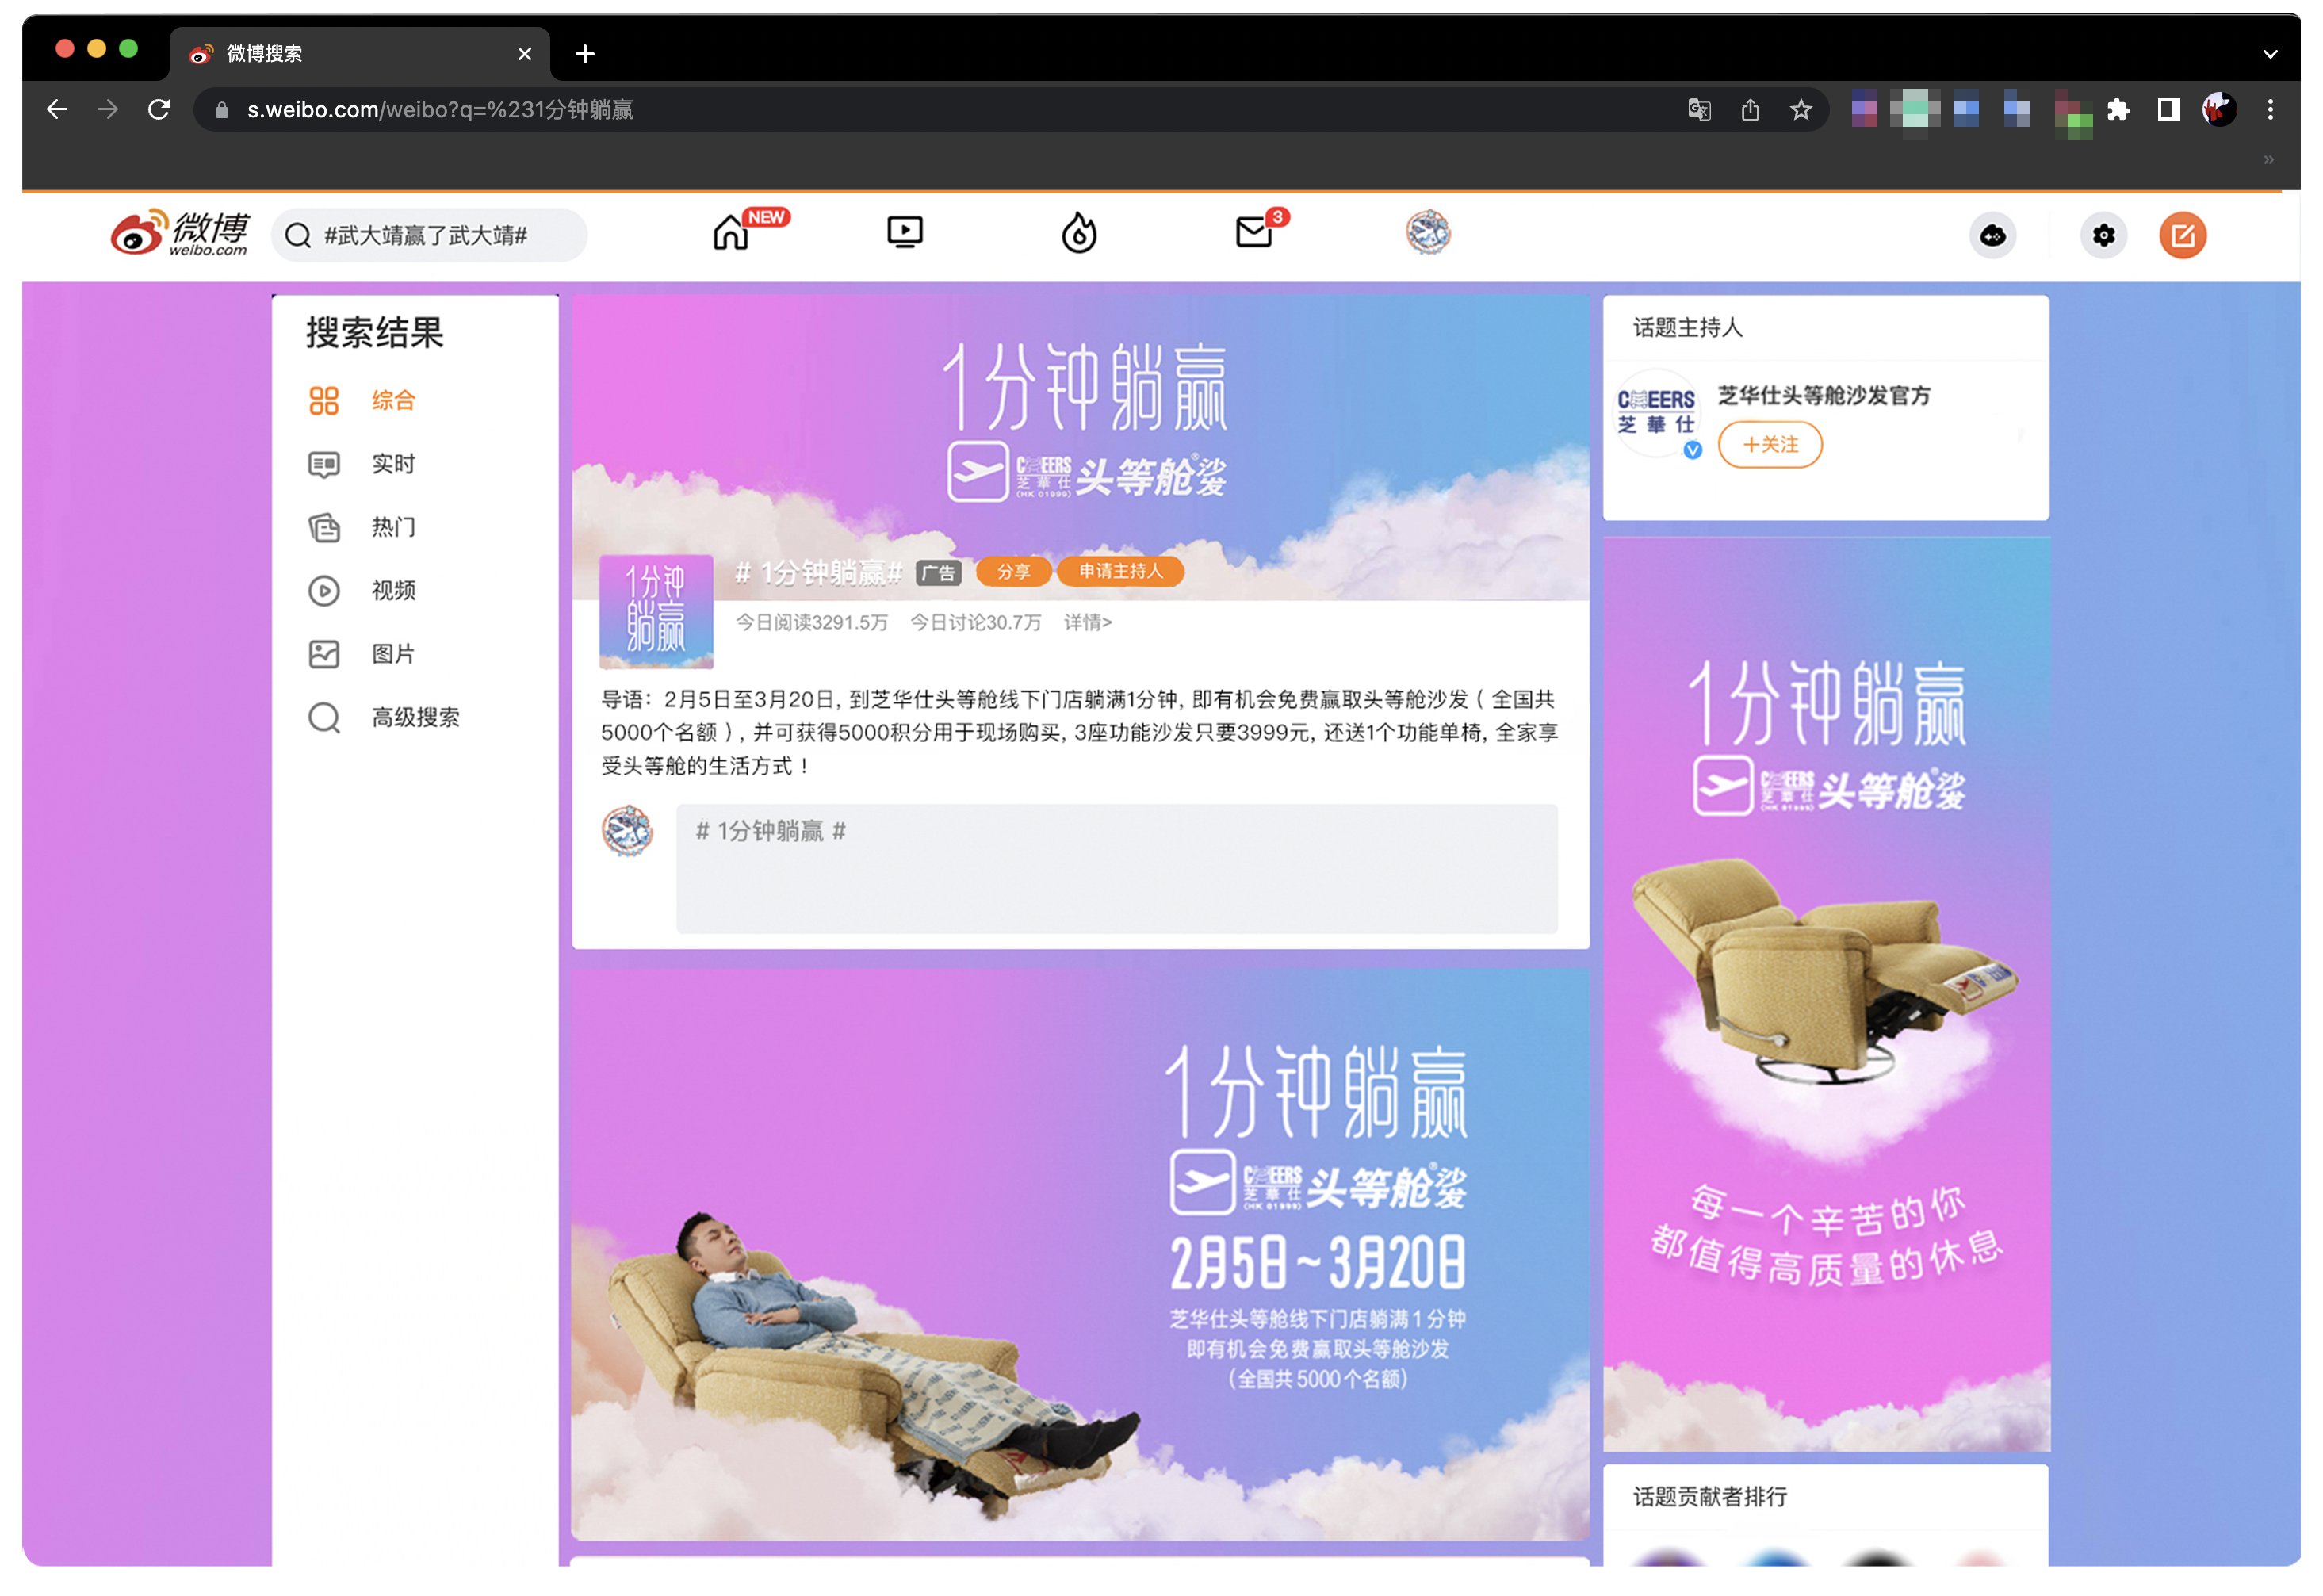Bookmark this page with star icon
This screenshot has width=2323, height=1596.
tap(1800, 110)
